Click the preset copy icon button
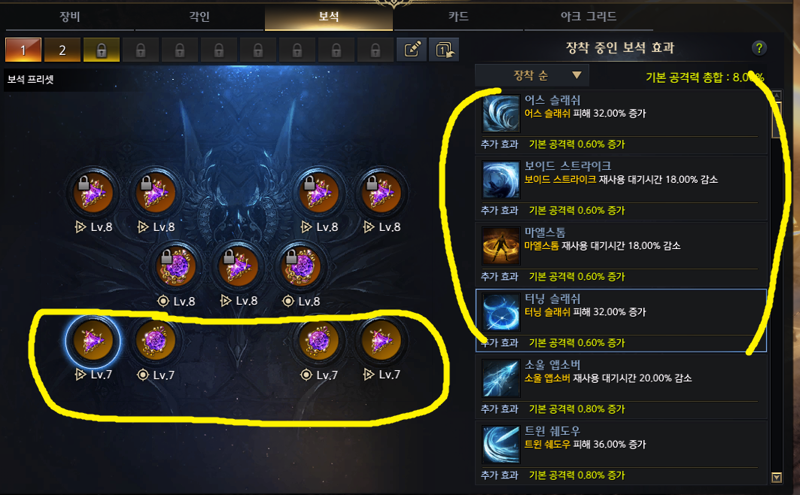 (x=444, y=50)
